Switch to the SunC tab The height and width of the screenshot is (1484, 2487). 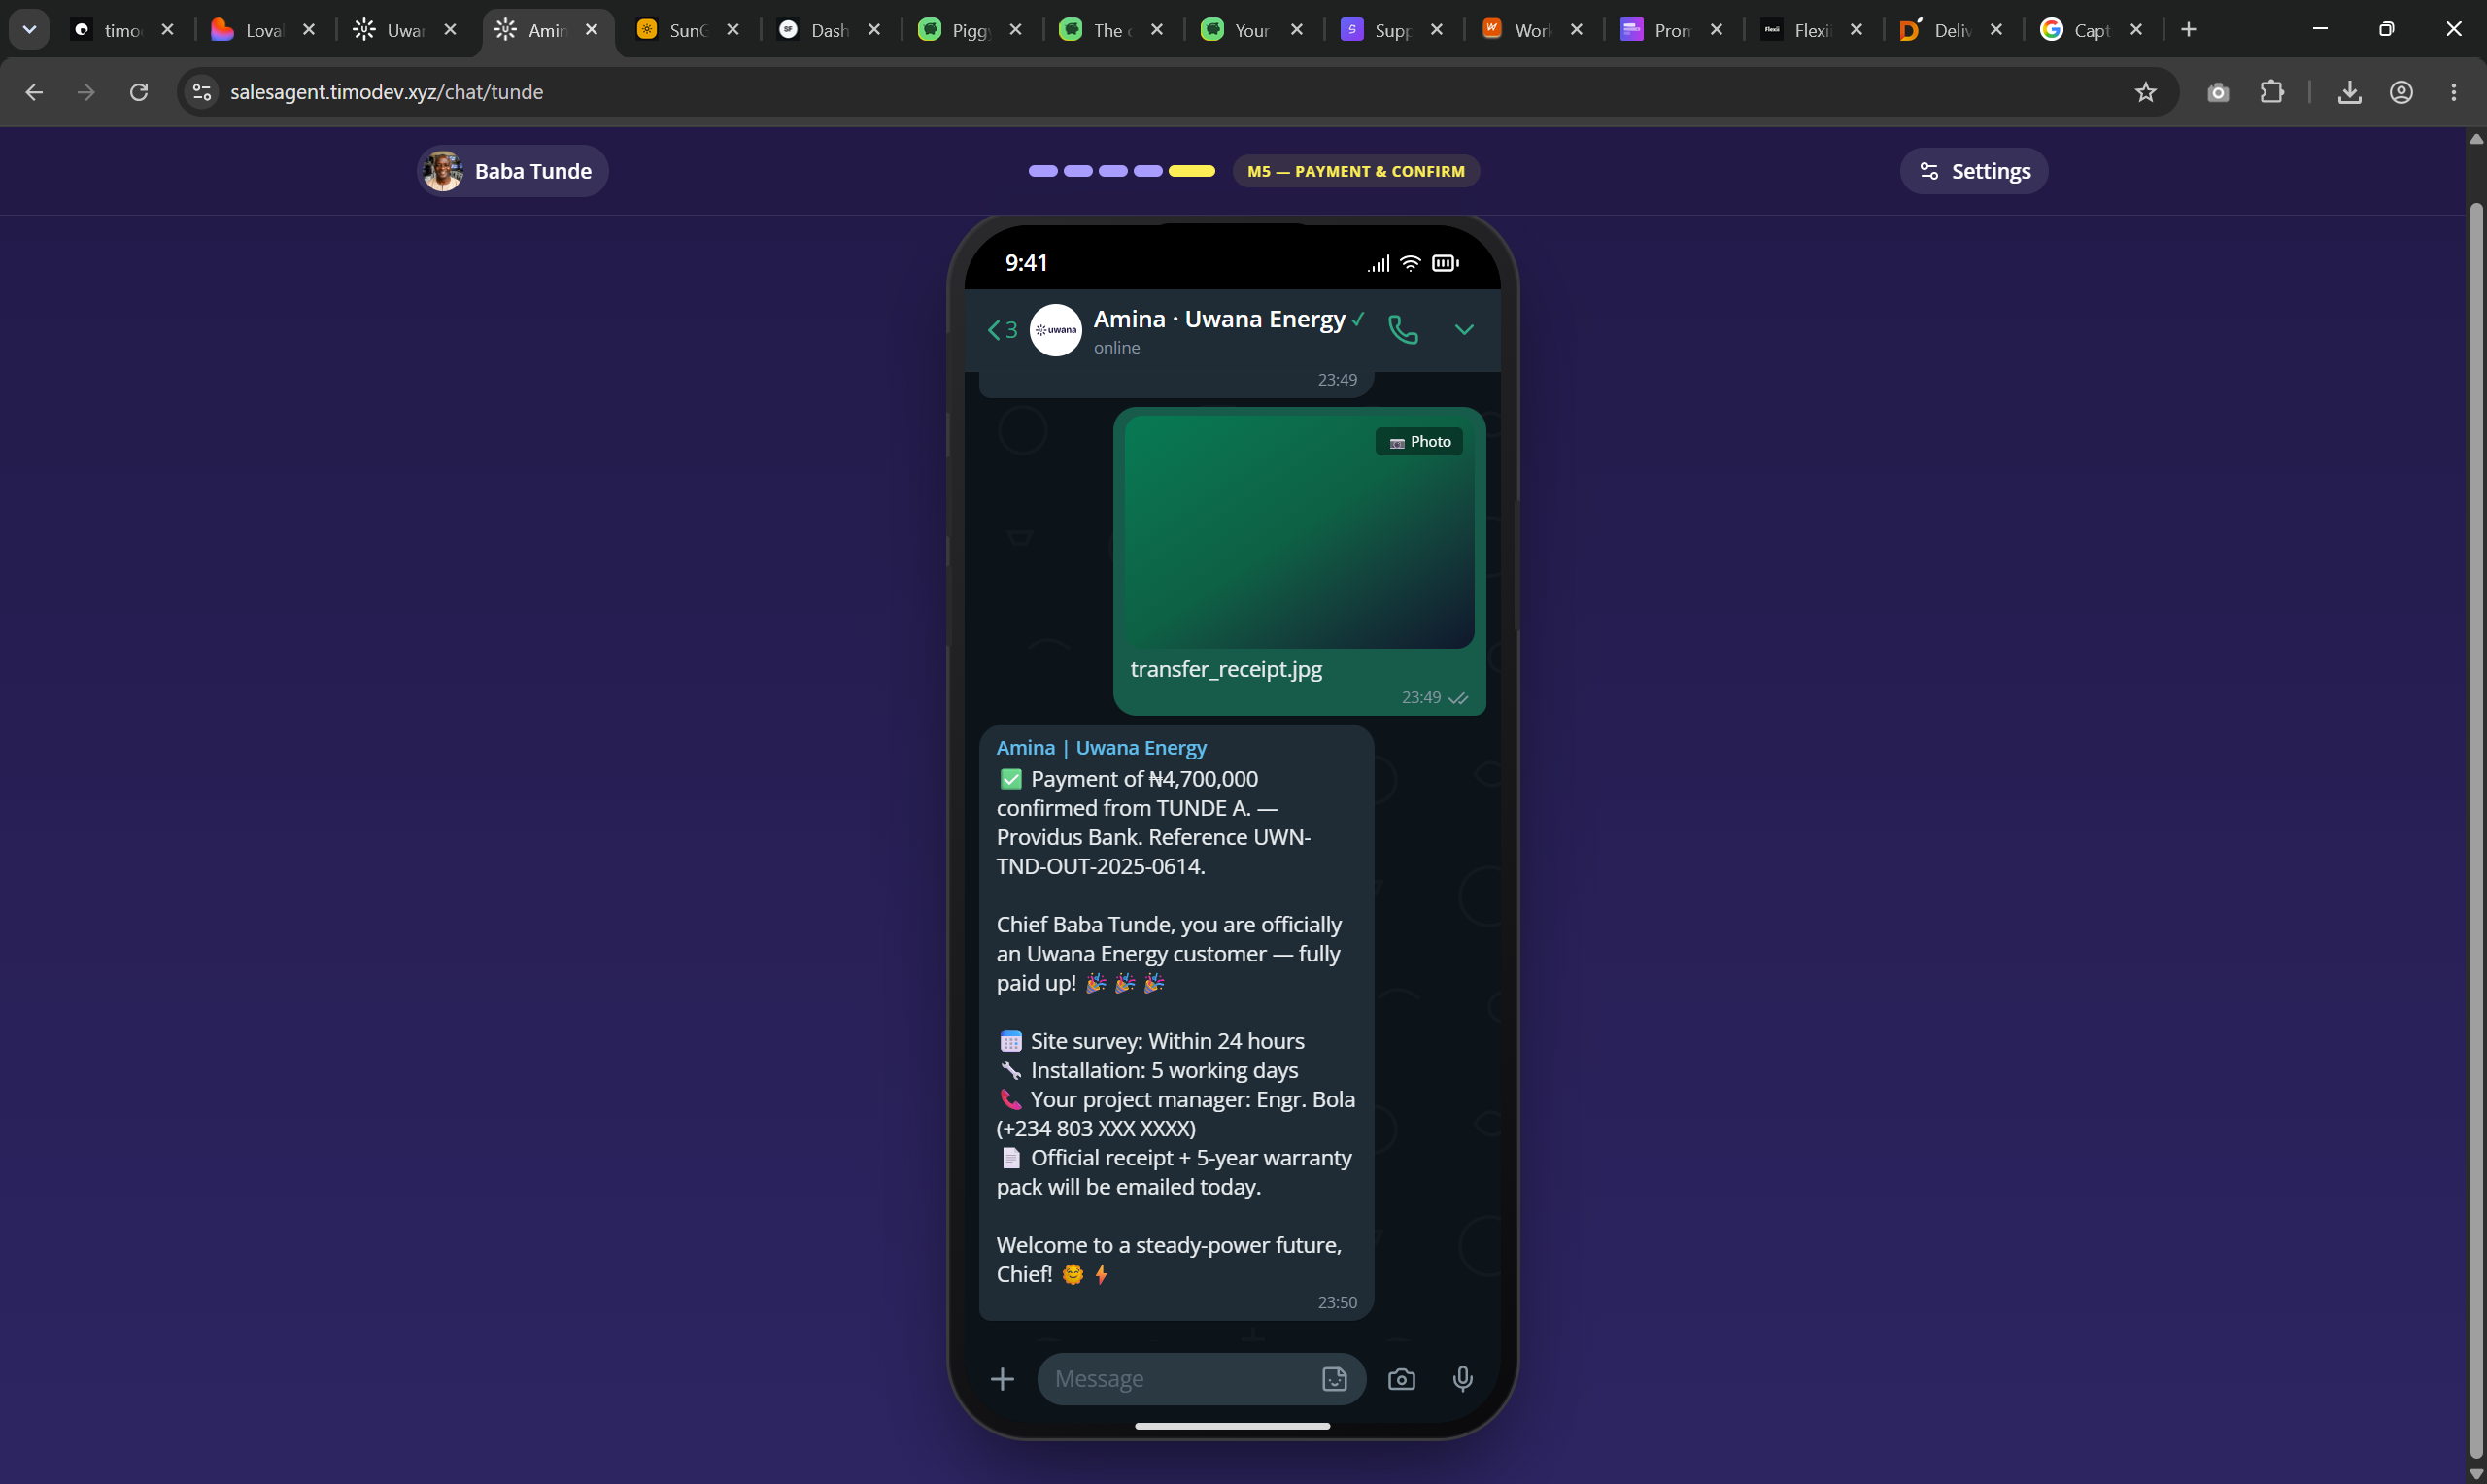click(x=688, y=30)
